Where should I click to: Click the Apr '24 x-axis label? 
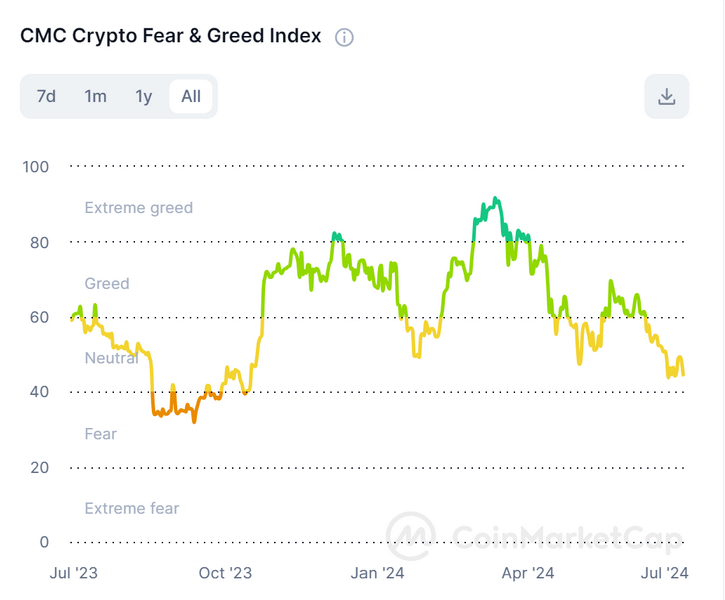(x=528, y=573)
